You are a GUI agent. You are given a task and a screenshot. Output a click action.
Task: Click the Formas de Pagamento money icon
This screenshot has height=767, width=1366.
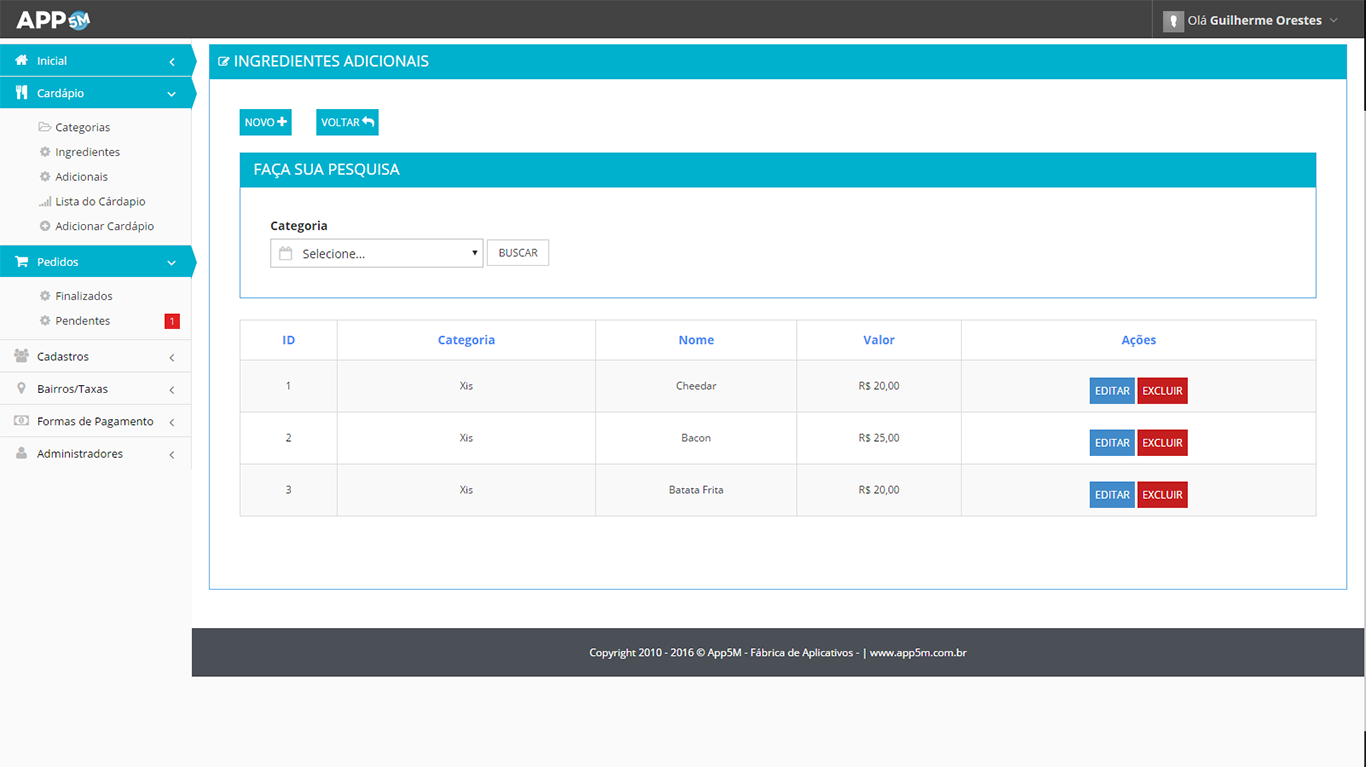[21, 421]
